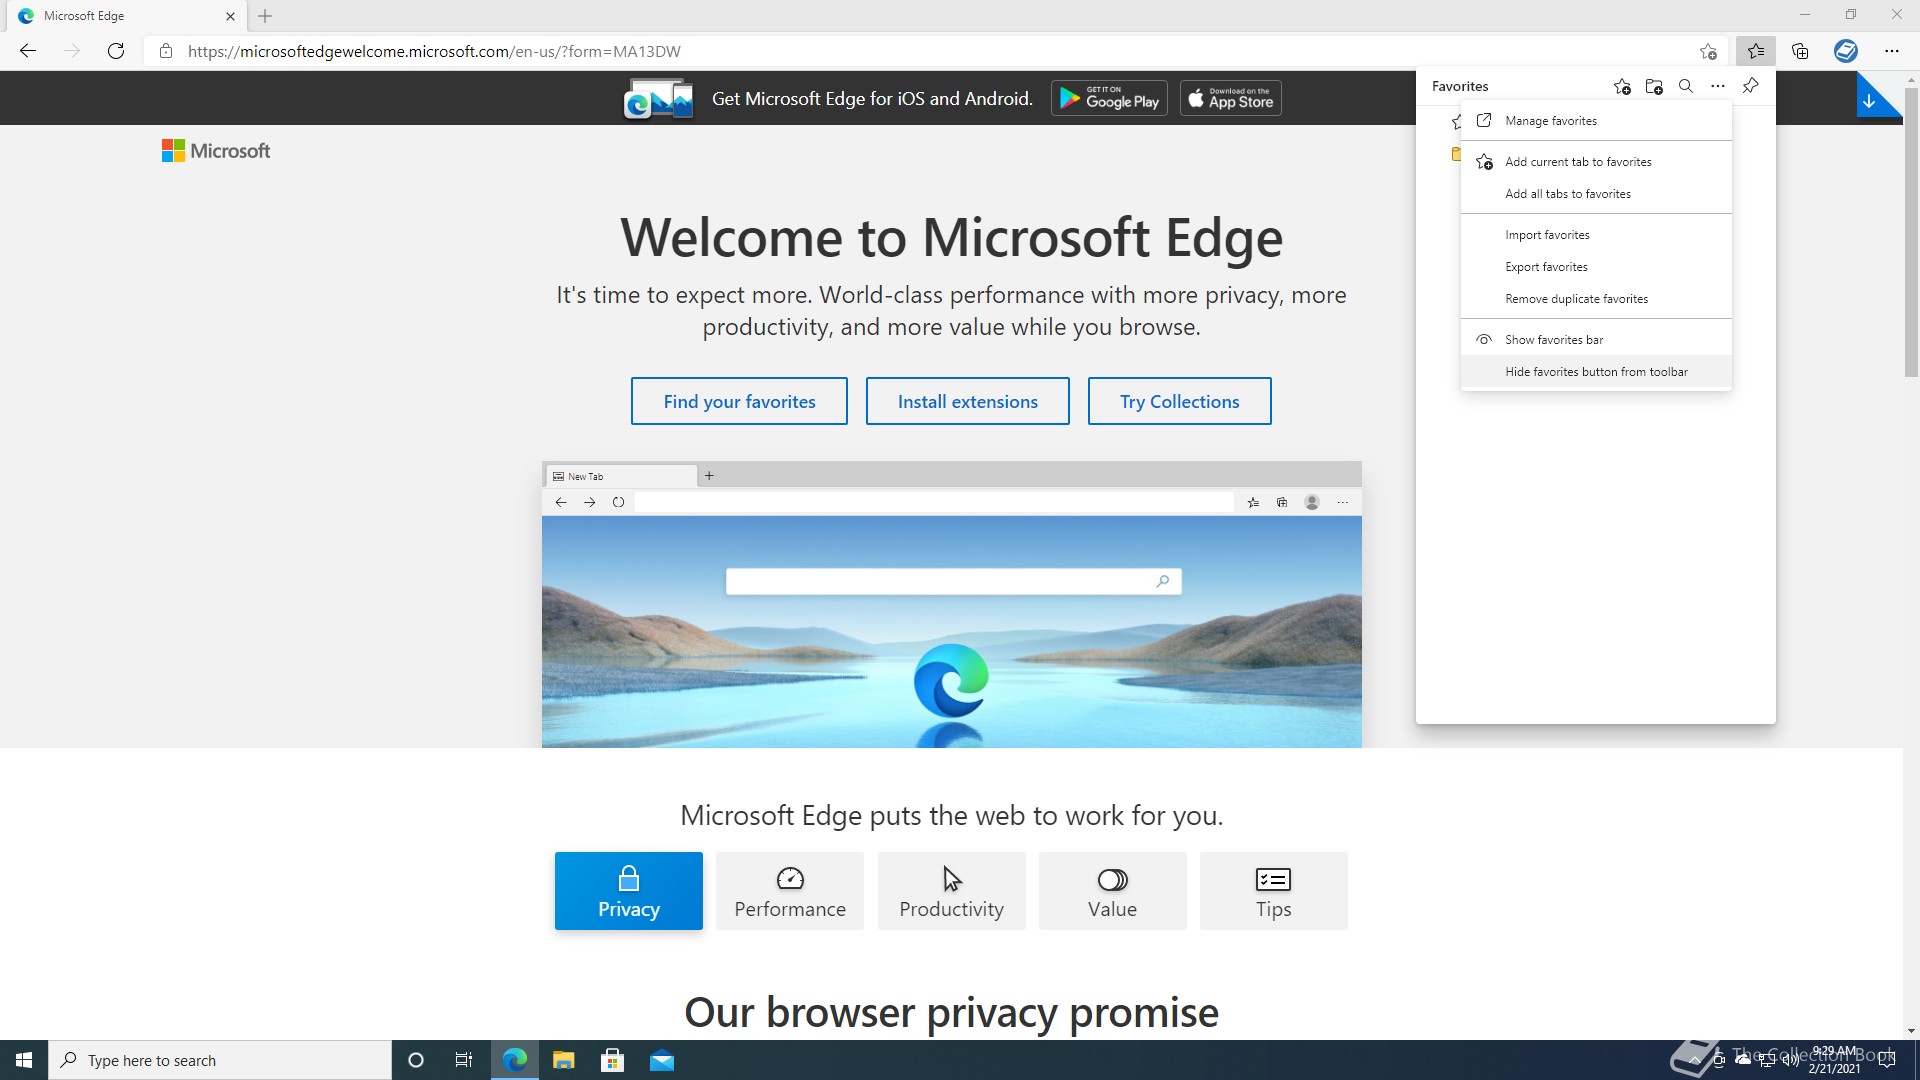Select Export favorites
This screenshot has width=1920, height=1080.
coord(1596,267)
